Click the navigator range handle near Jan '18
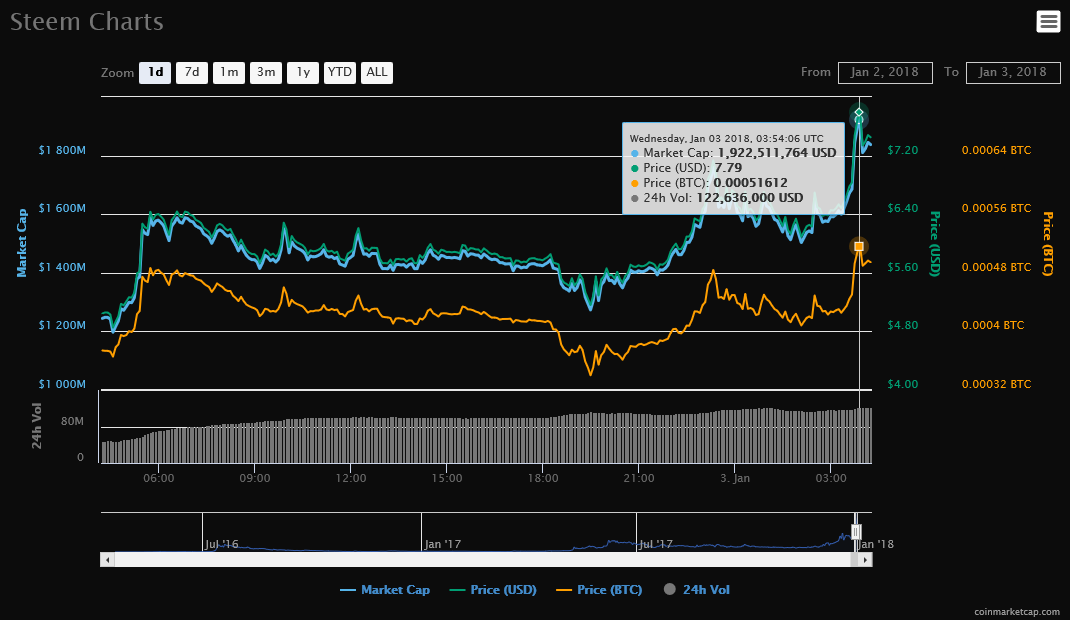This screenshot has height=620, width=1070. click(856, 531)
